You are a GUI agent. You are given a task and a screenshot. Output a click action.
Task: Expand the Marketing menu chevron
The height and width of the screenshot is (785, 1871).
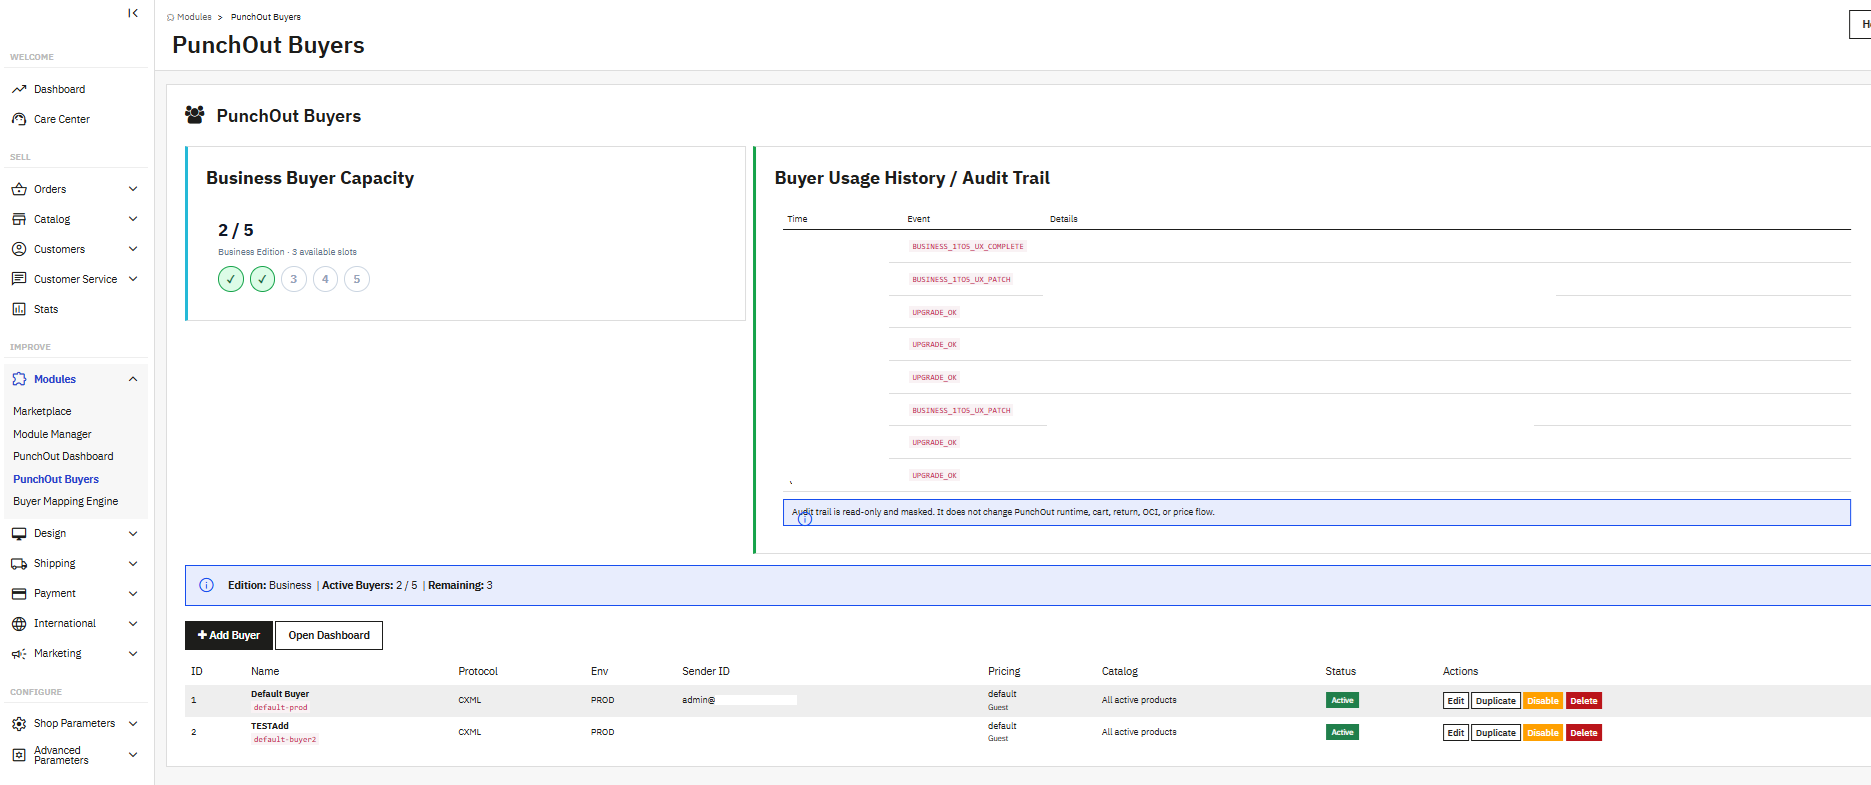133,654
